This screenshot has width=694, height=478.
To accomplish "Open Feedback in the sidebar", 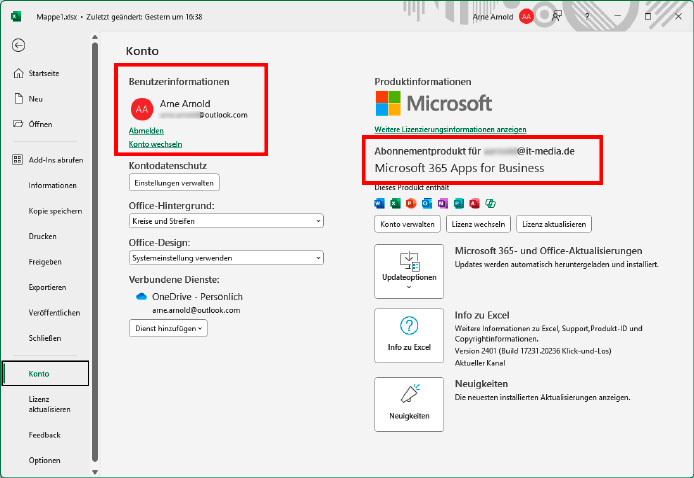I will tap(44, 435).
